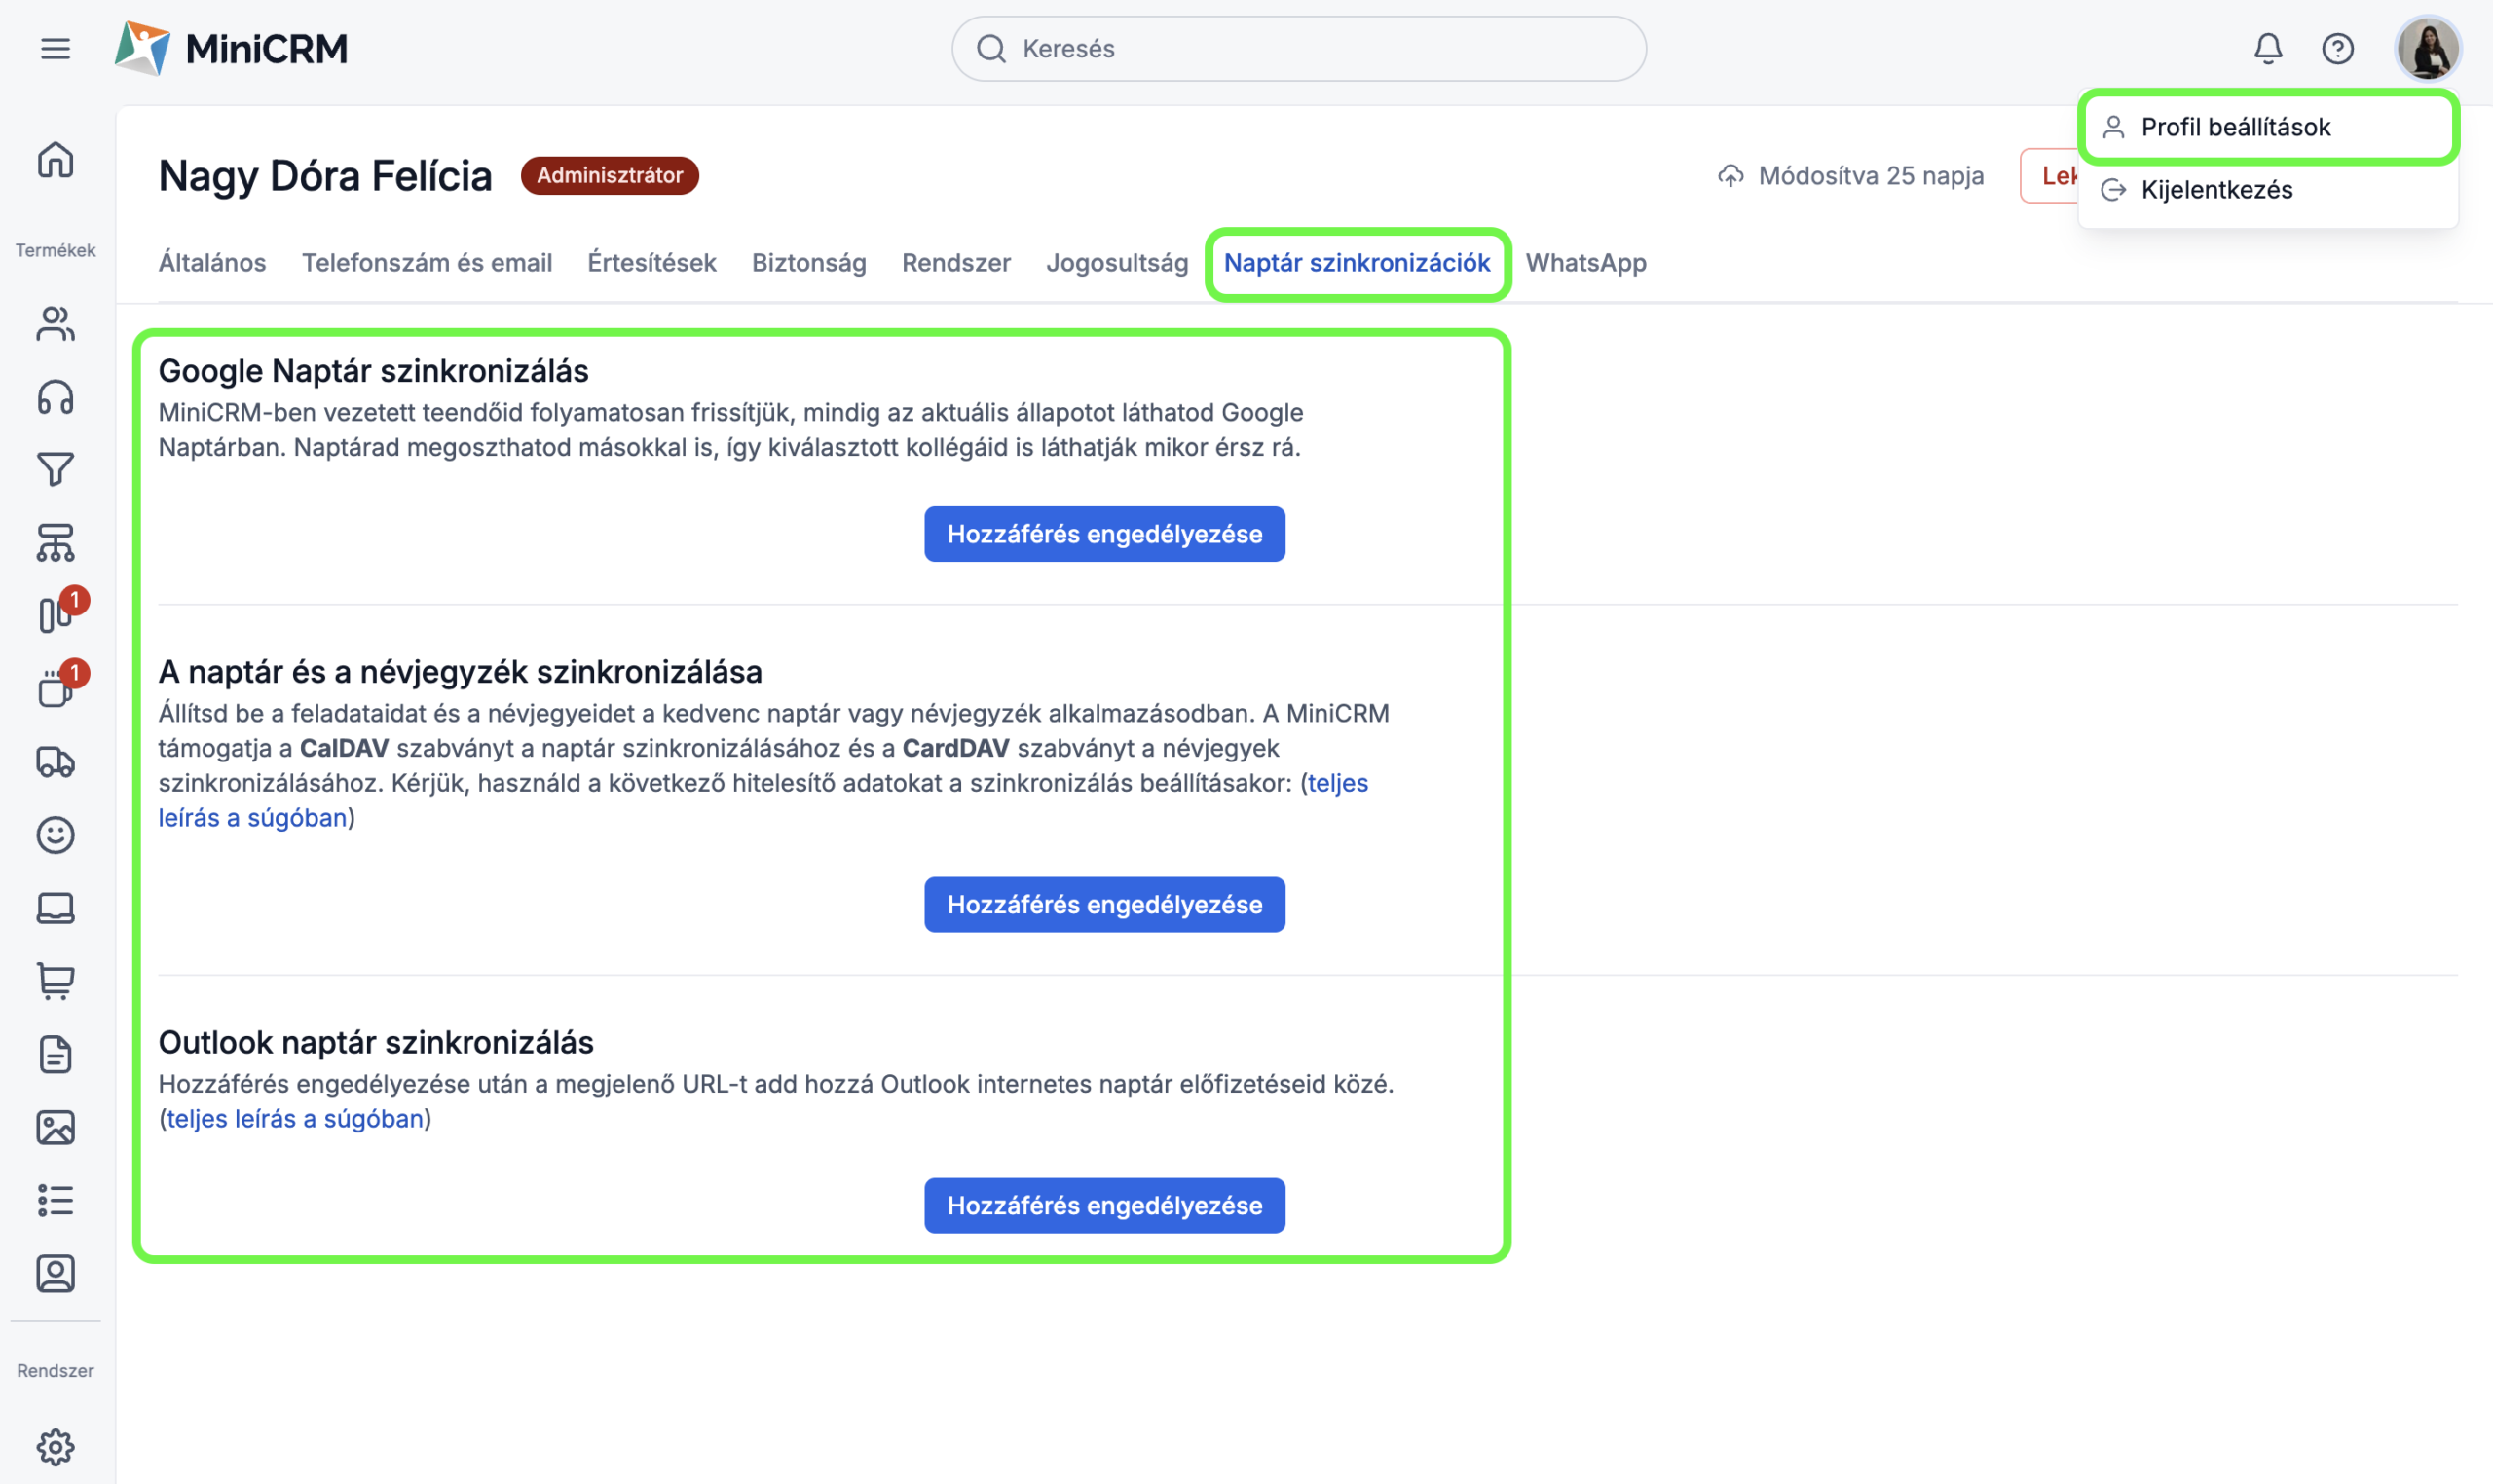Image resolution: width=2493 pixels, height=1484 pixels.
Task: Select Profil beállítások menu entry
Action: [2235, 127]
